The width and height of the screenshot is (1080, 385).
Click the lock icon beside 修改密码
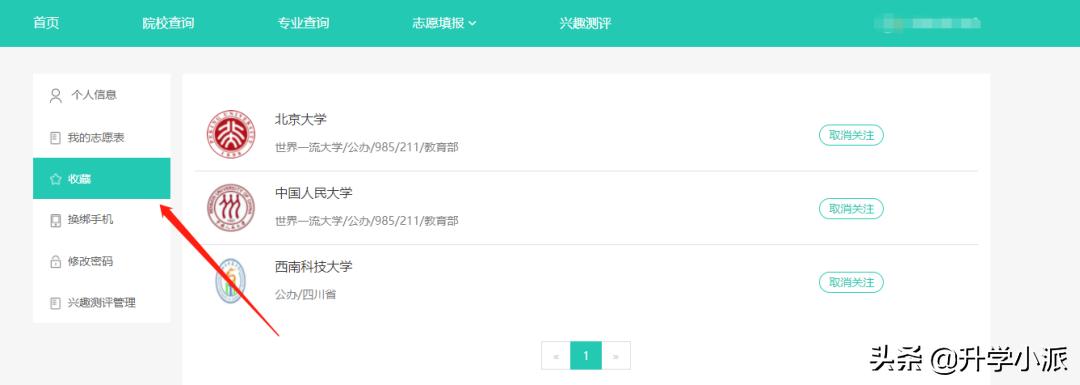(x=55, y=262)
